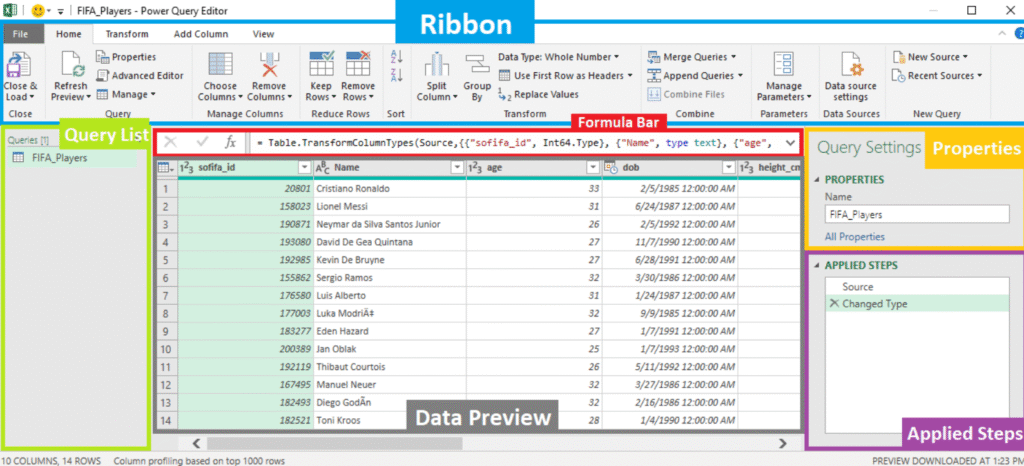Open the Advanced Editor

click(x=140, y=76)
